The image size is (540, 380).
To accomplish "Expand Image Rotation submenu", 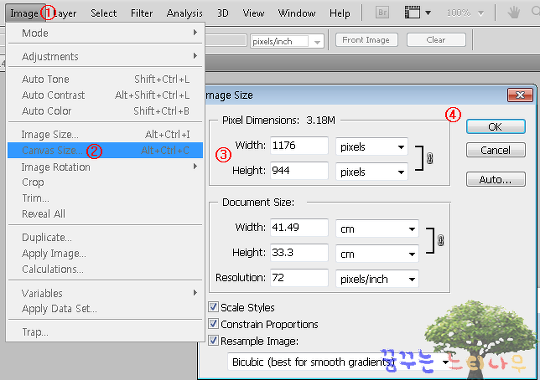I will pos(105,167).
